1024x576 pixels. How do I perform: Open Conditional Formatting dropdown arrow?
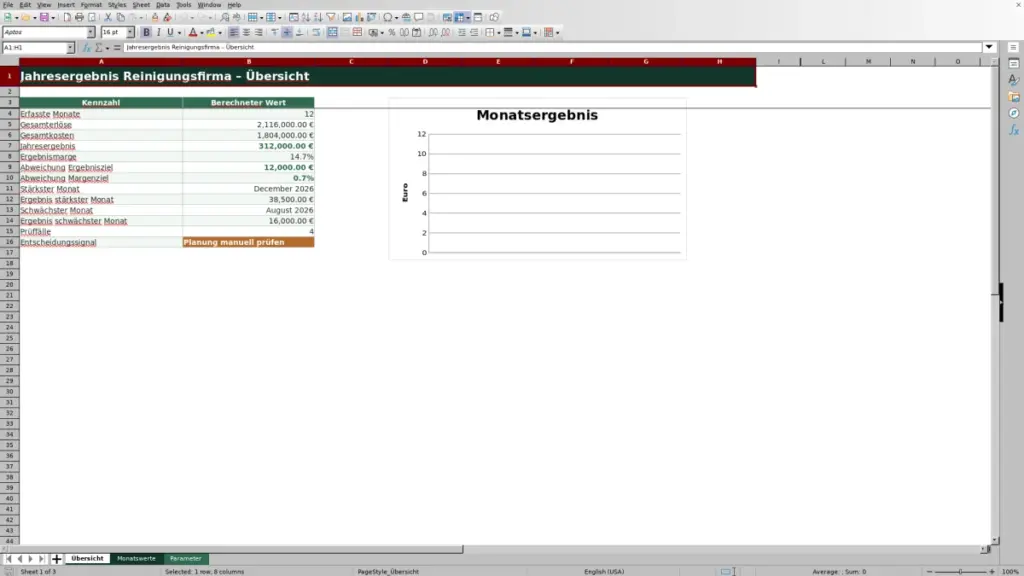[x=557, y=32]
